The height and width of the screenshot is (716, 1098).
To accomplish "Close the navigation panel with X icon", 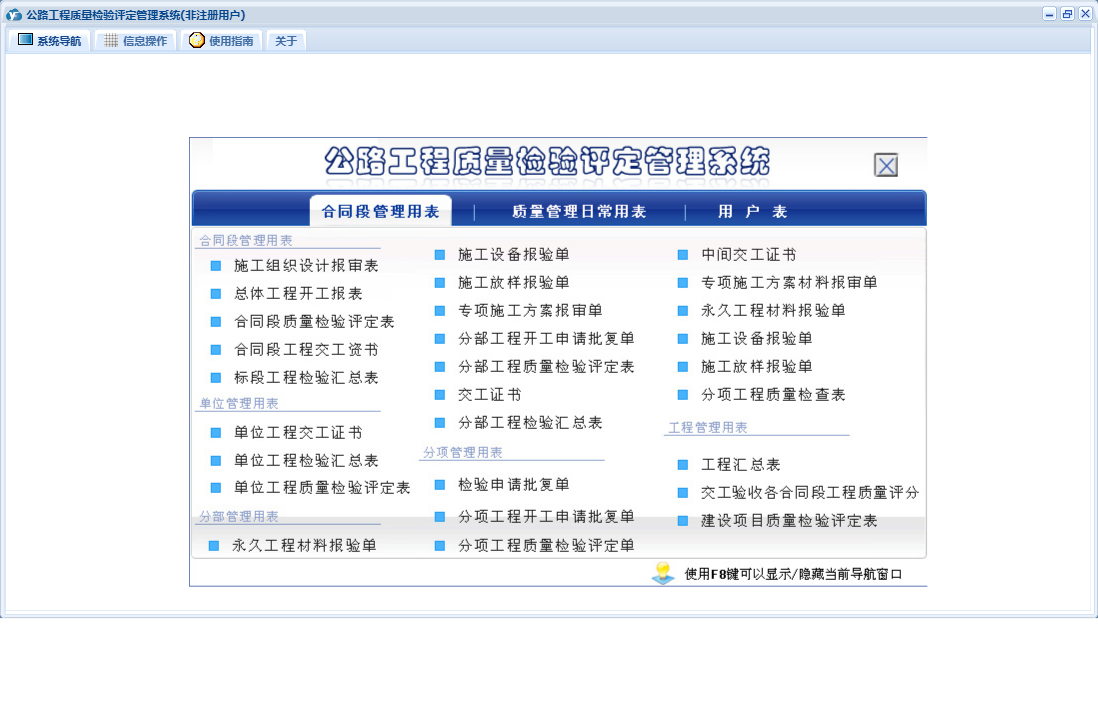I will (886, 165).
